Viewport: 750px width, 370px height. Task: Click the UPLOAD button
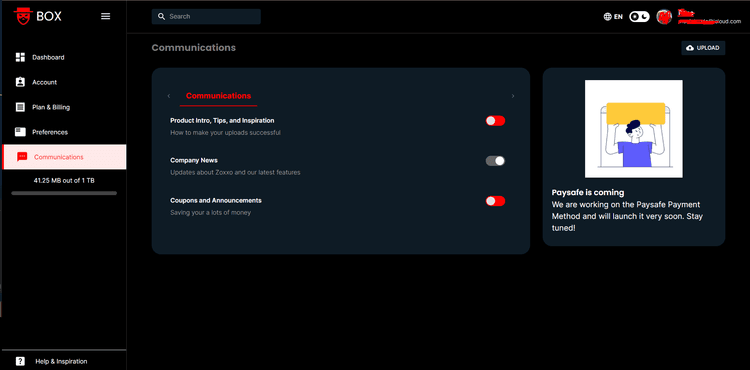[x=703, y=48]
